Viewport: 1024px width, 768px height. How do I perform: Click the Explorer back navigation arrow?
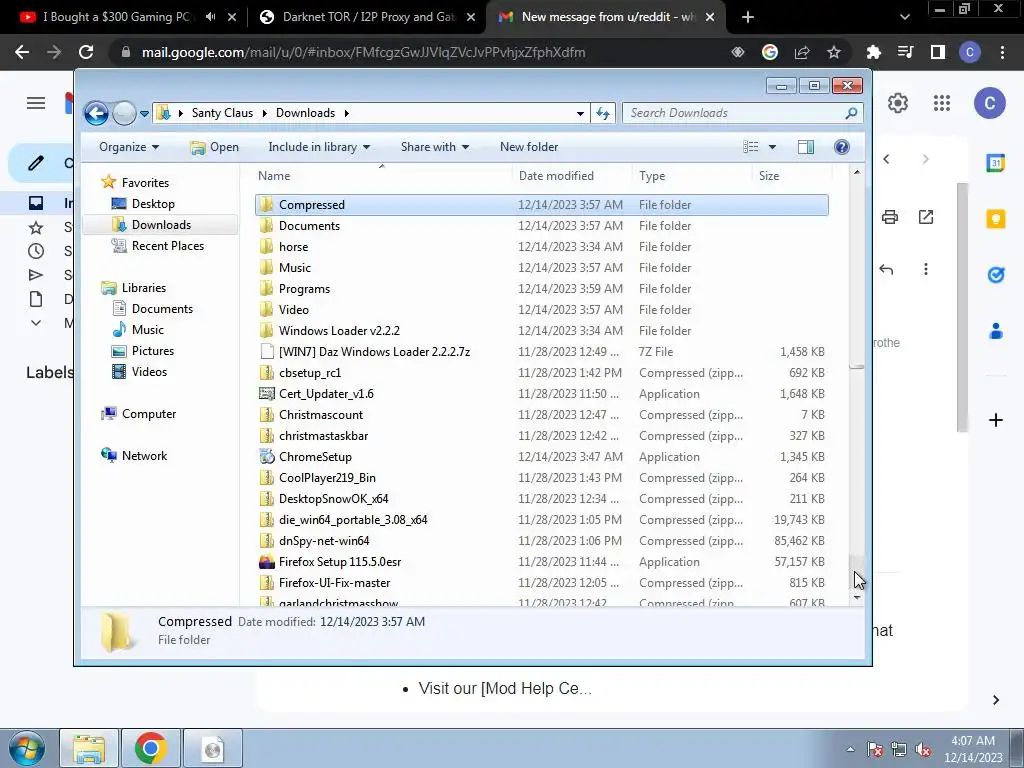[x=96, y=114]
